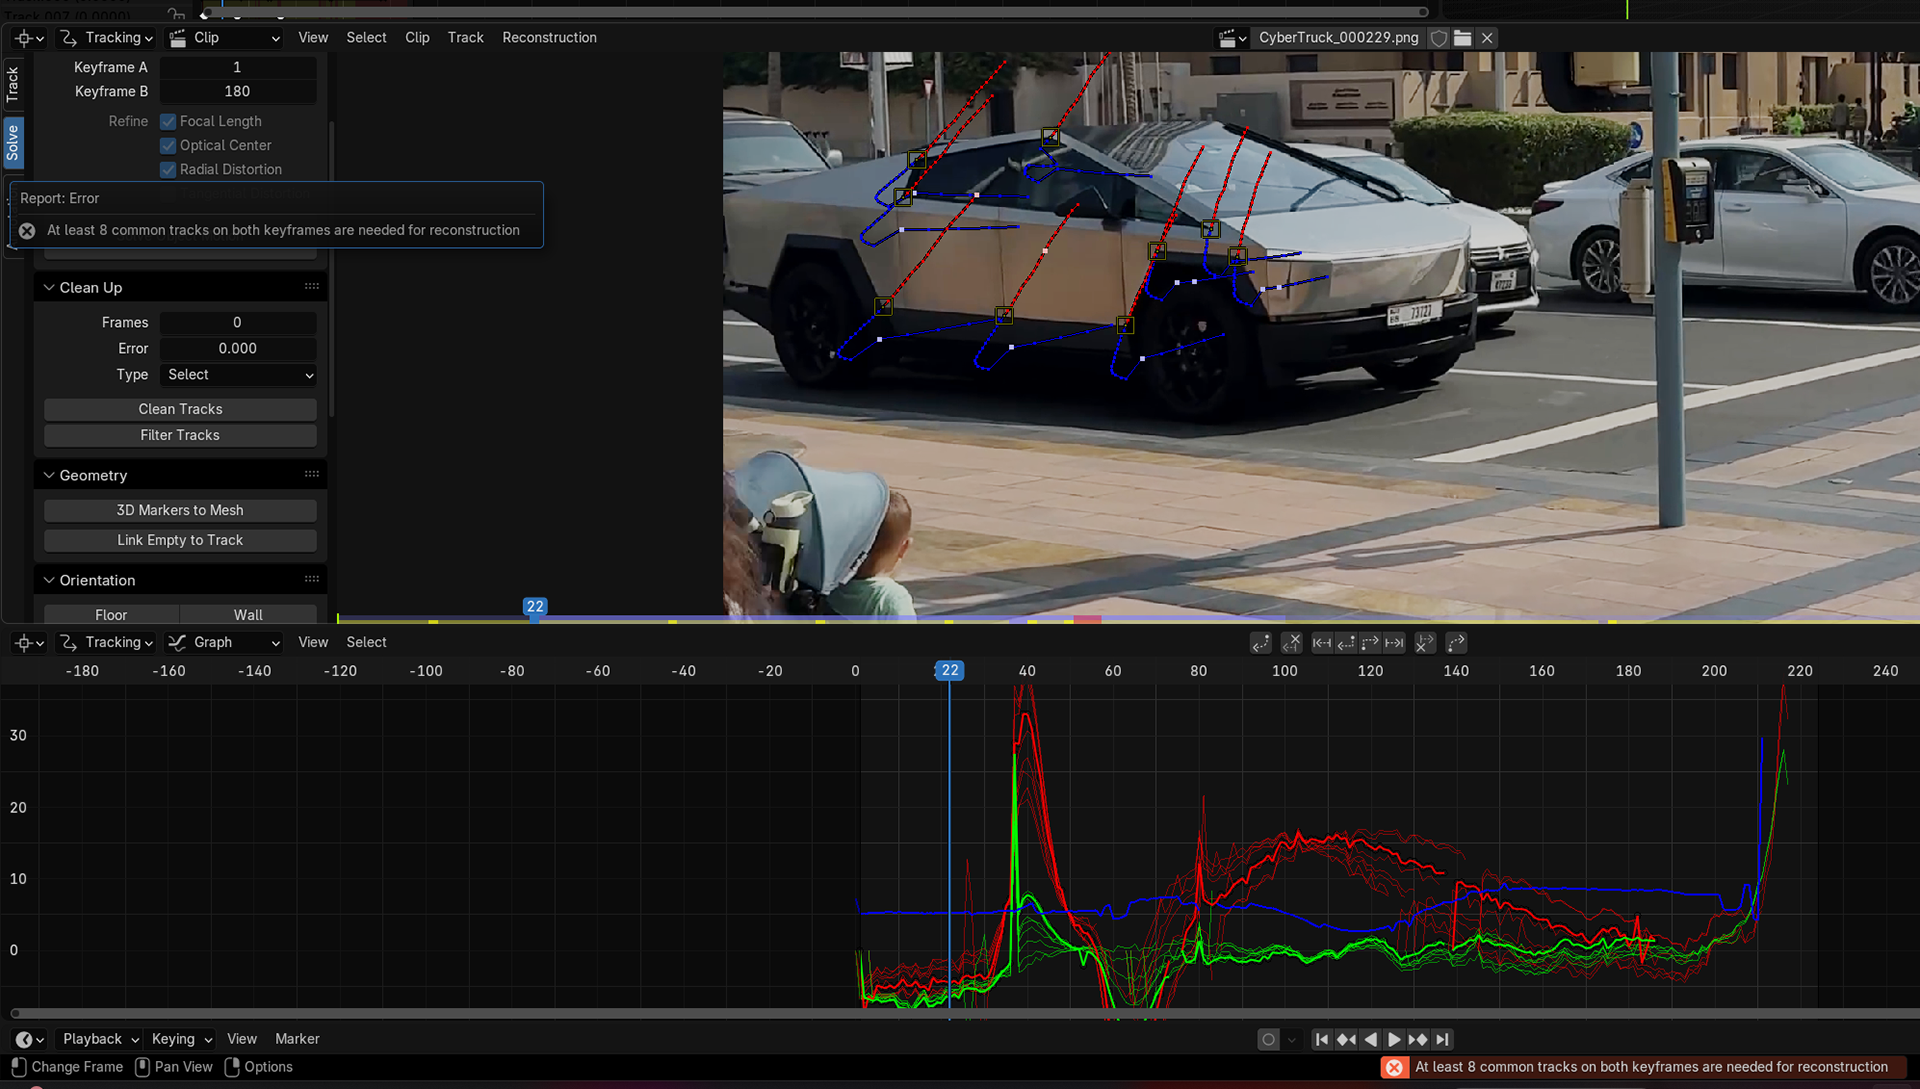Image resolution: width=1920 pixels, height=1089 pixels.
Task: Collapse the Geometry panel
Action: (48, 475)
